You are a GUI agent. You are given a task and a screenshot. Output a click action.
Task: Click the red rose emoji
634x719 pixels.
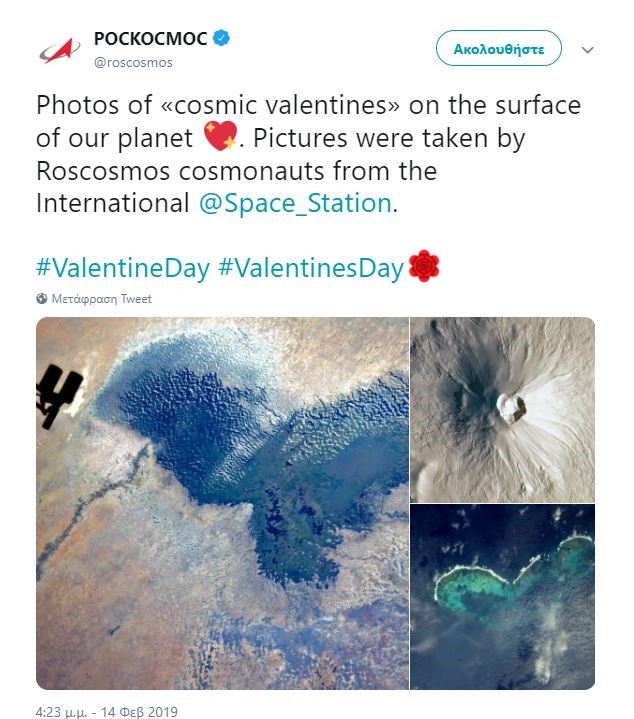pyautogui.click(x=424, y=267)
